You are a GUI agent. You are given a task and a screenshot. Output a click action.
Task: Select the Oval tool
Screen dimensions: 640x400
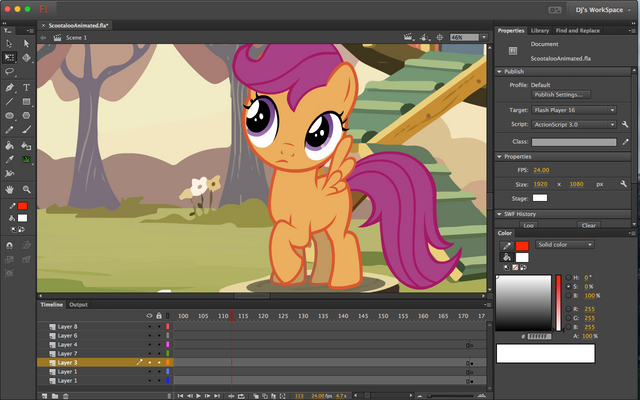(9, 116)
